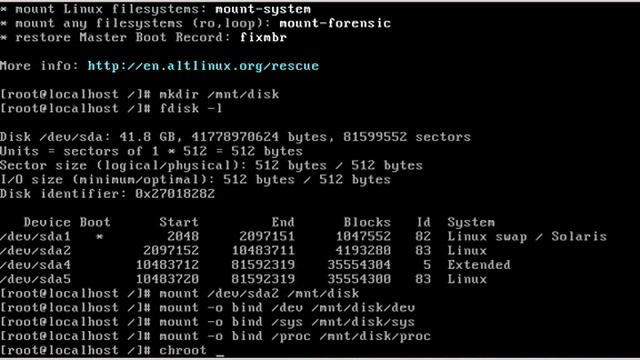
Task: Click the /dev/sda5 device entry
Action: [x=36, y=279]
